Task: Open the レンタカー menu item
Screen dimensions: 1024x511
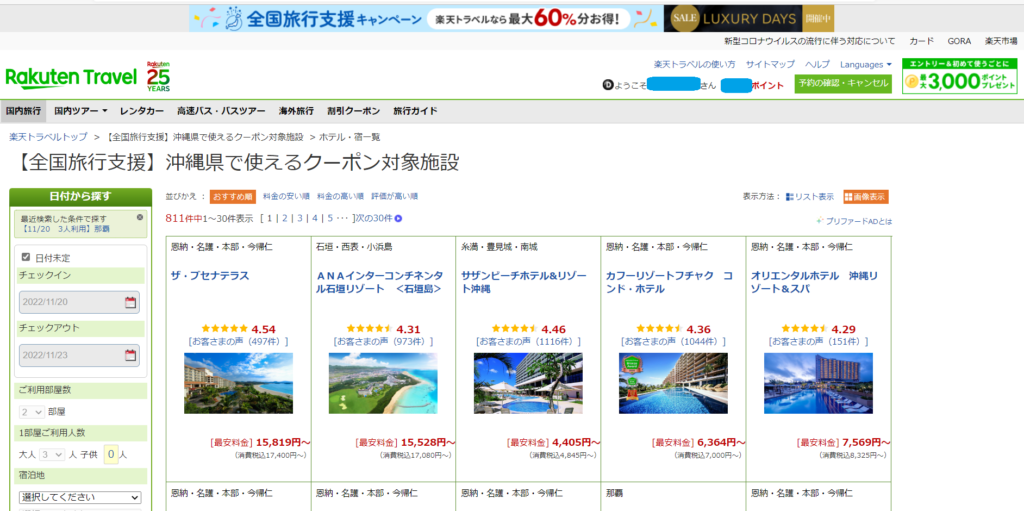Action: click(x=142, y=111)
